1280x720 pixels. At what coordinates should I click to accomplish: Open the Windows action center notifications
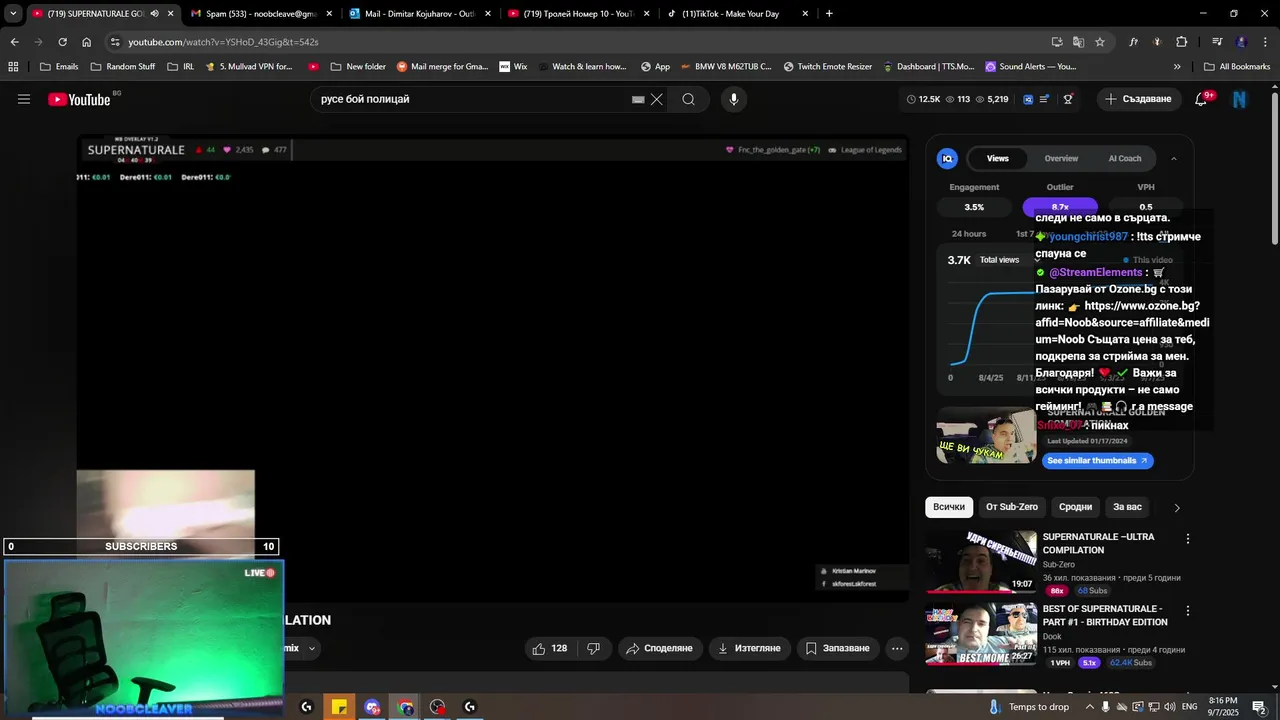point(1259,707)
